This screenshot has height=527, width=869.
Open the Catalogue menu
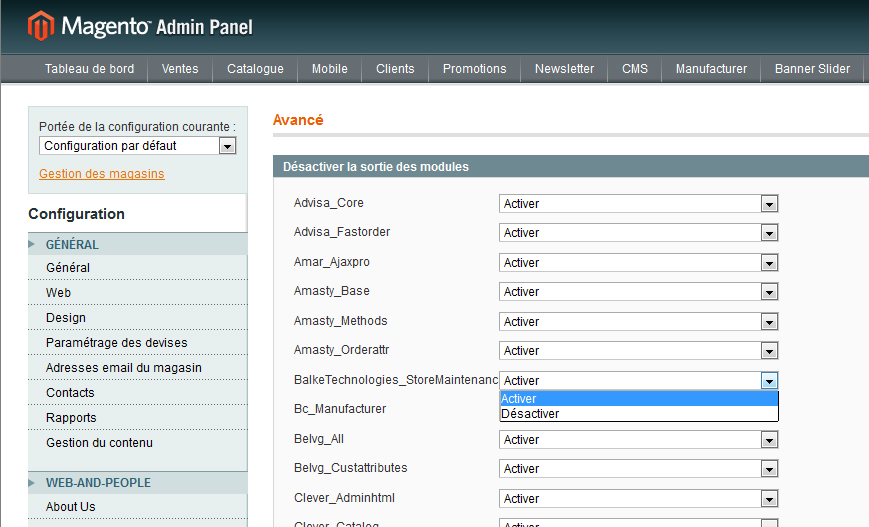(x=255, y=69)
